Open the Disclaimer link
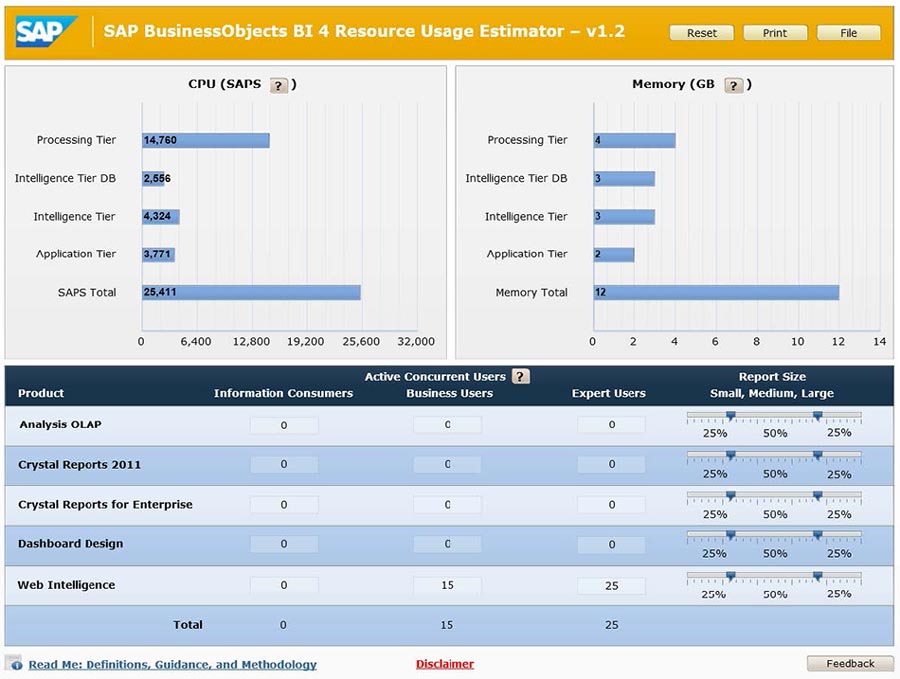 click(x=445, y=664)
